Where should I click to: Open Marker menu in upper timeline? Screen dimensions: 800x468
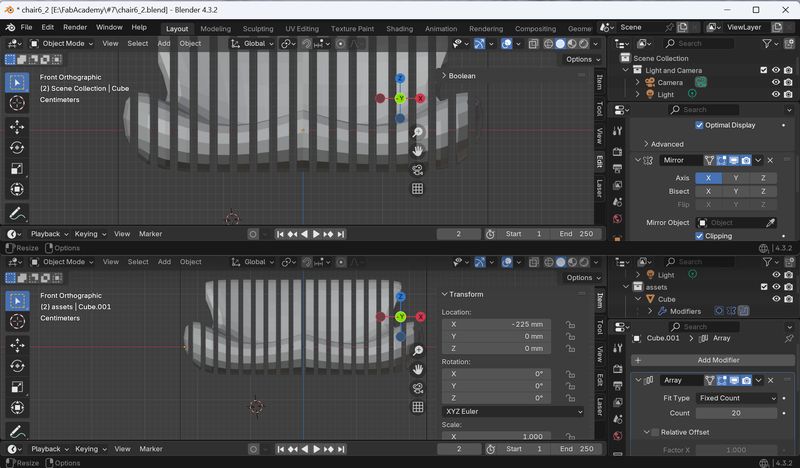151,234
